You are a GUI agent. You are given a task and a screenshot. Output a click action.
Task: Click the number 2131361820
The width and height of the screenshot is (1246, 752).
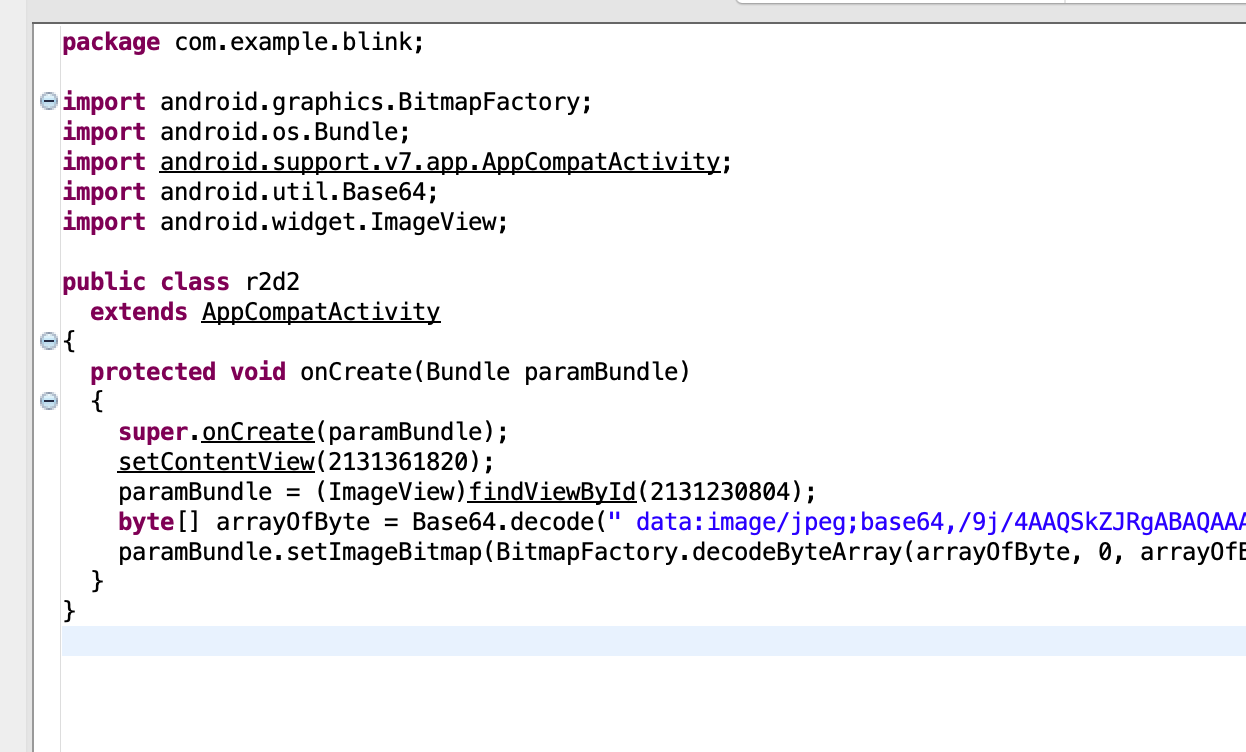tap(398, 462)
